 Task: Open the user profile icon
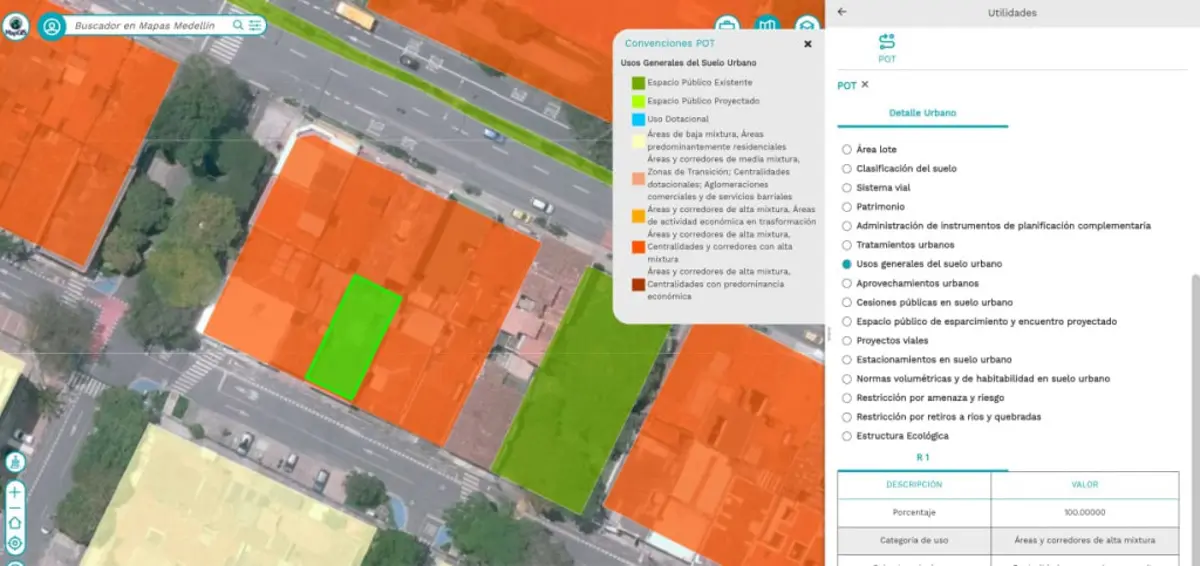pos(51,26)
